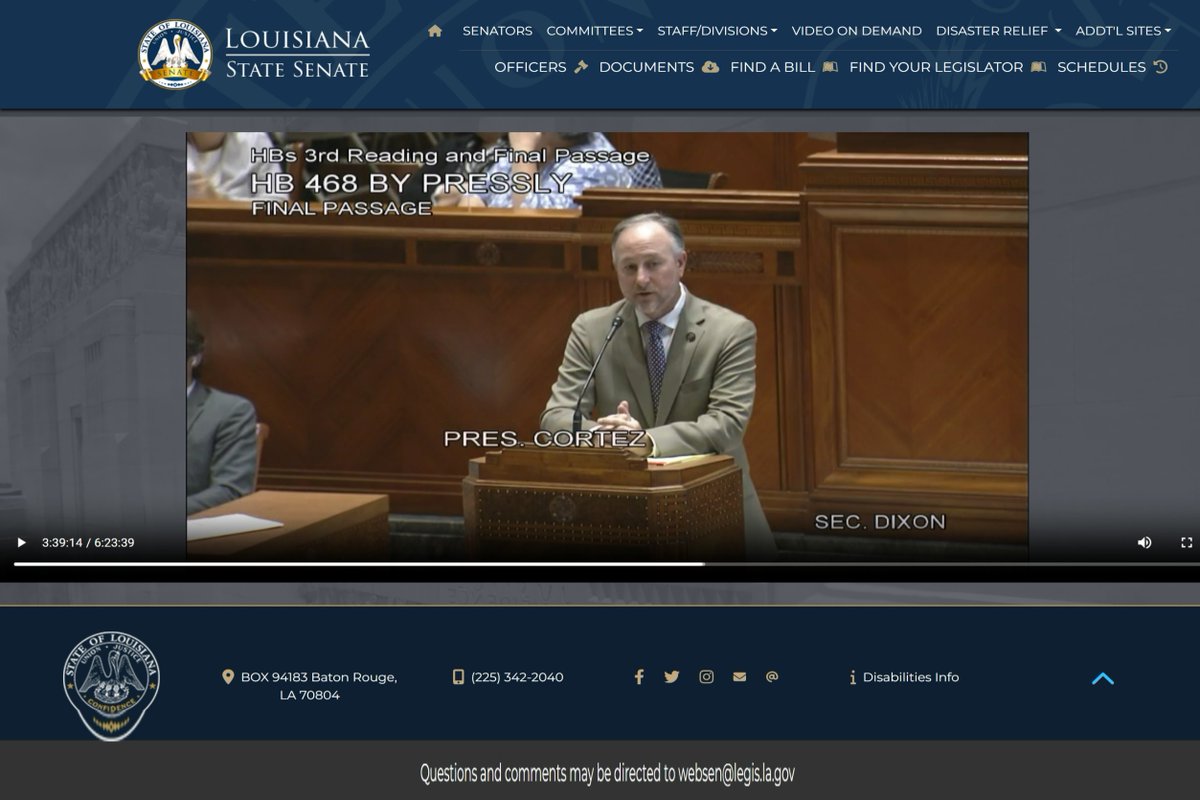Viewport: 1200px width, 800px height.
Task: Toggle video playback with the play button
Action: [21, 541]
